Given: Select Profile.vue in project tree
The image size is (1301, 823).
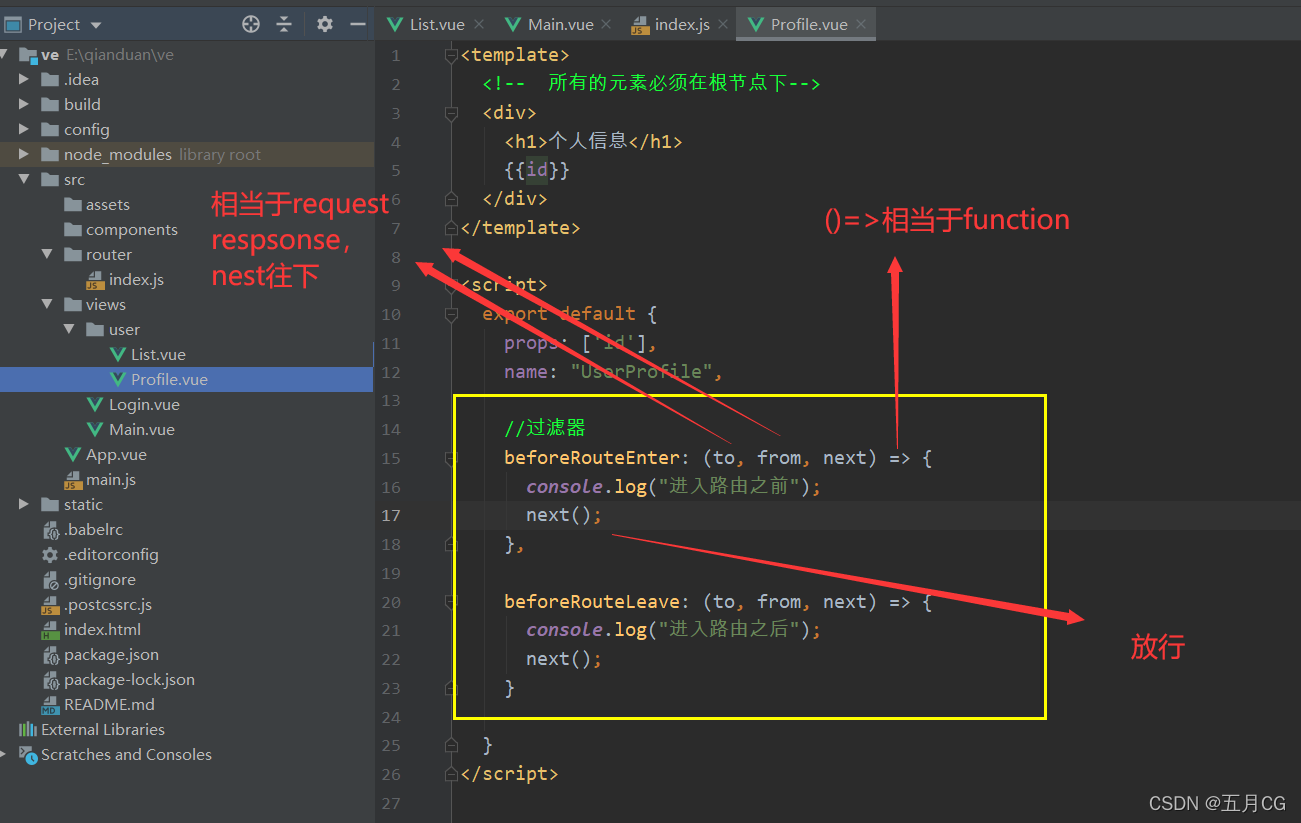Looking at the screenshot, I should pos(158,379).
